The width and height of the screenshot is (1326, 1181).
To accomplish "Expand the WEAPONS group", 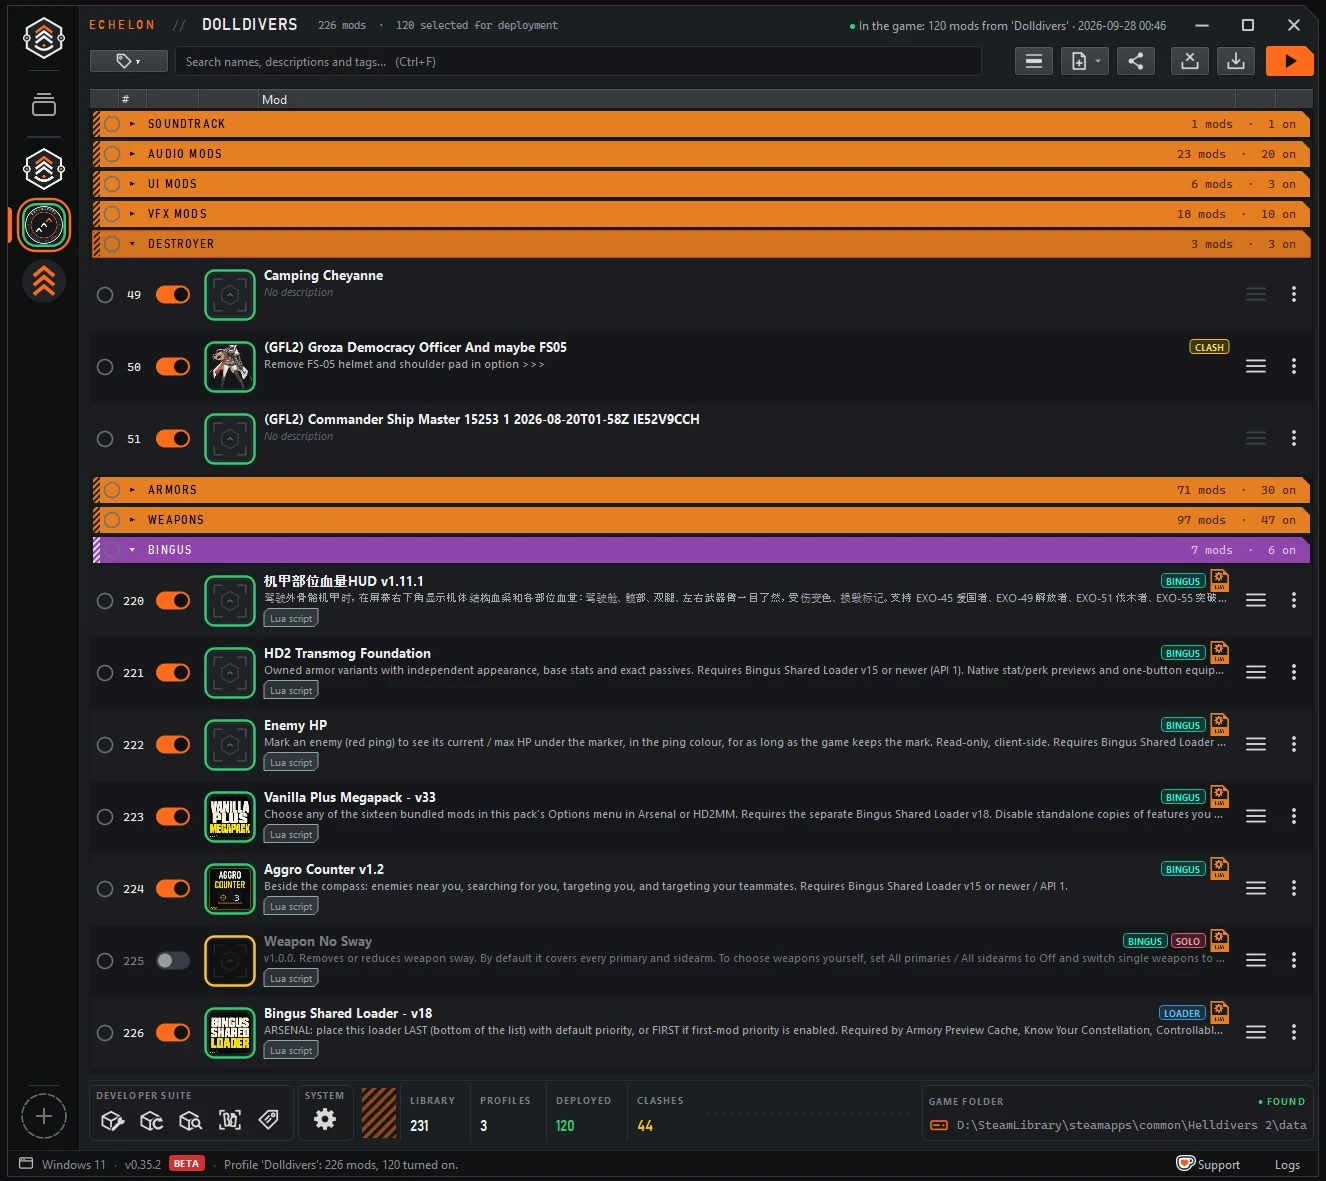I will coord(132,520).
